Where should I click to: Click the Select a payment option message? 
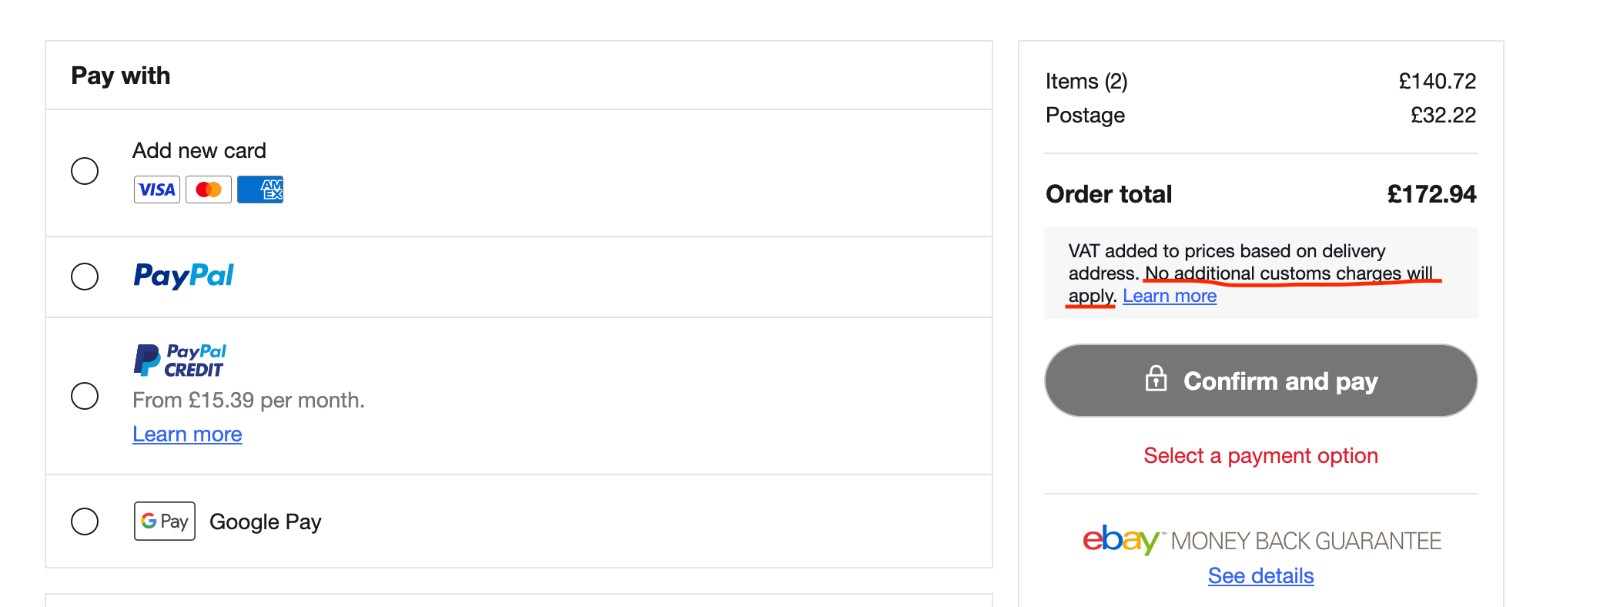pos(1261,456)
